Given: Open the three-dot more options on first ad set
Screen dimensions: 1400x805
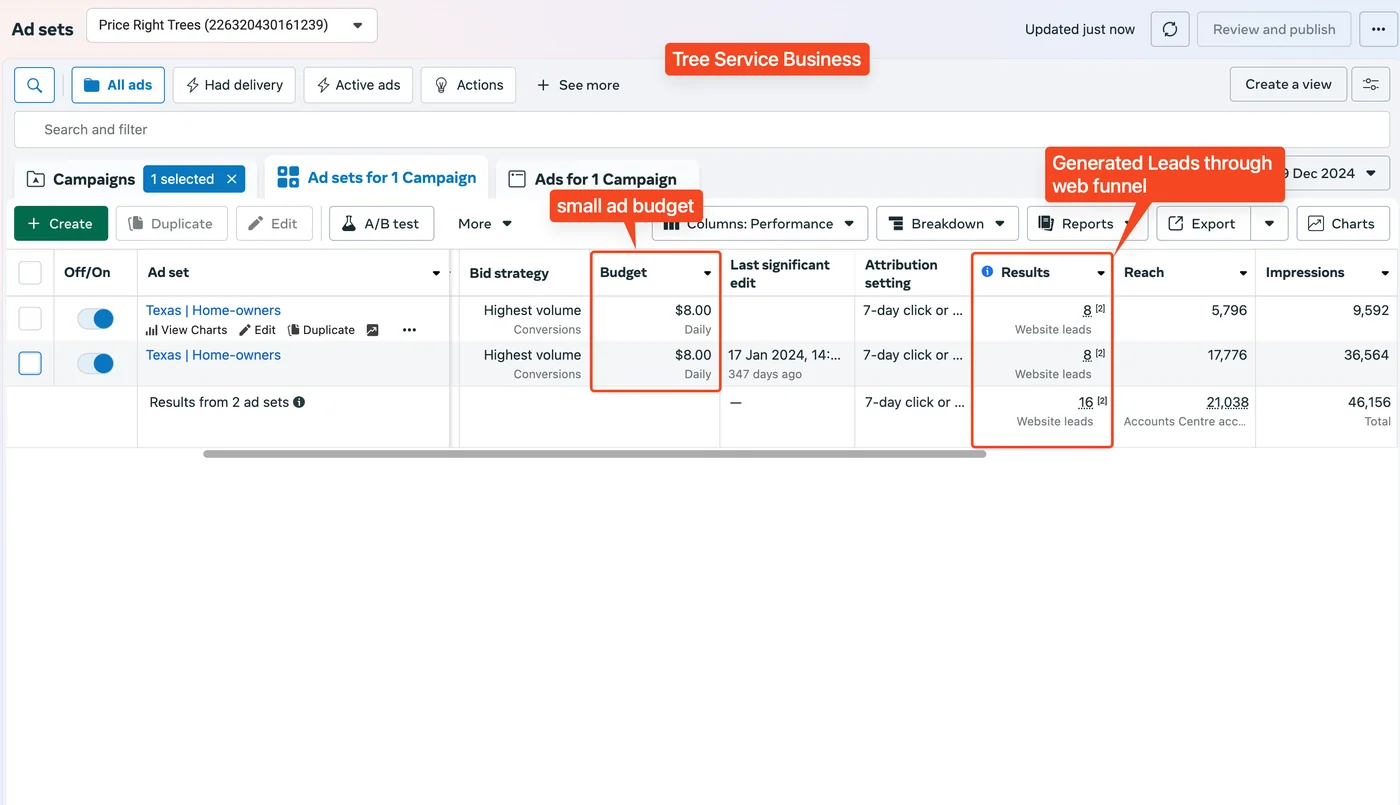Looking at the screenshot, I should [x=409, y=330].
